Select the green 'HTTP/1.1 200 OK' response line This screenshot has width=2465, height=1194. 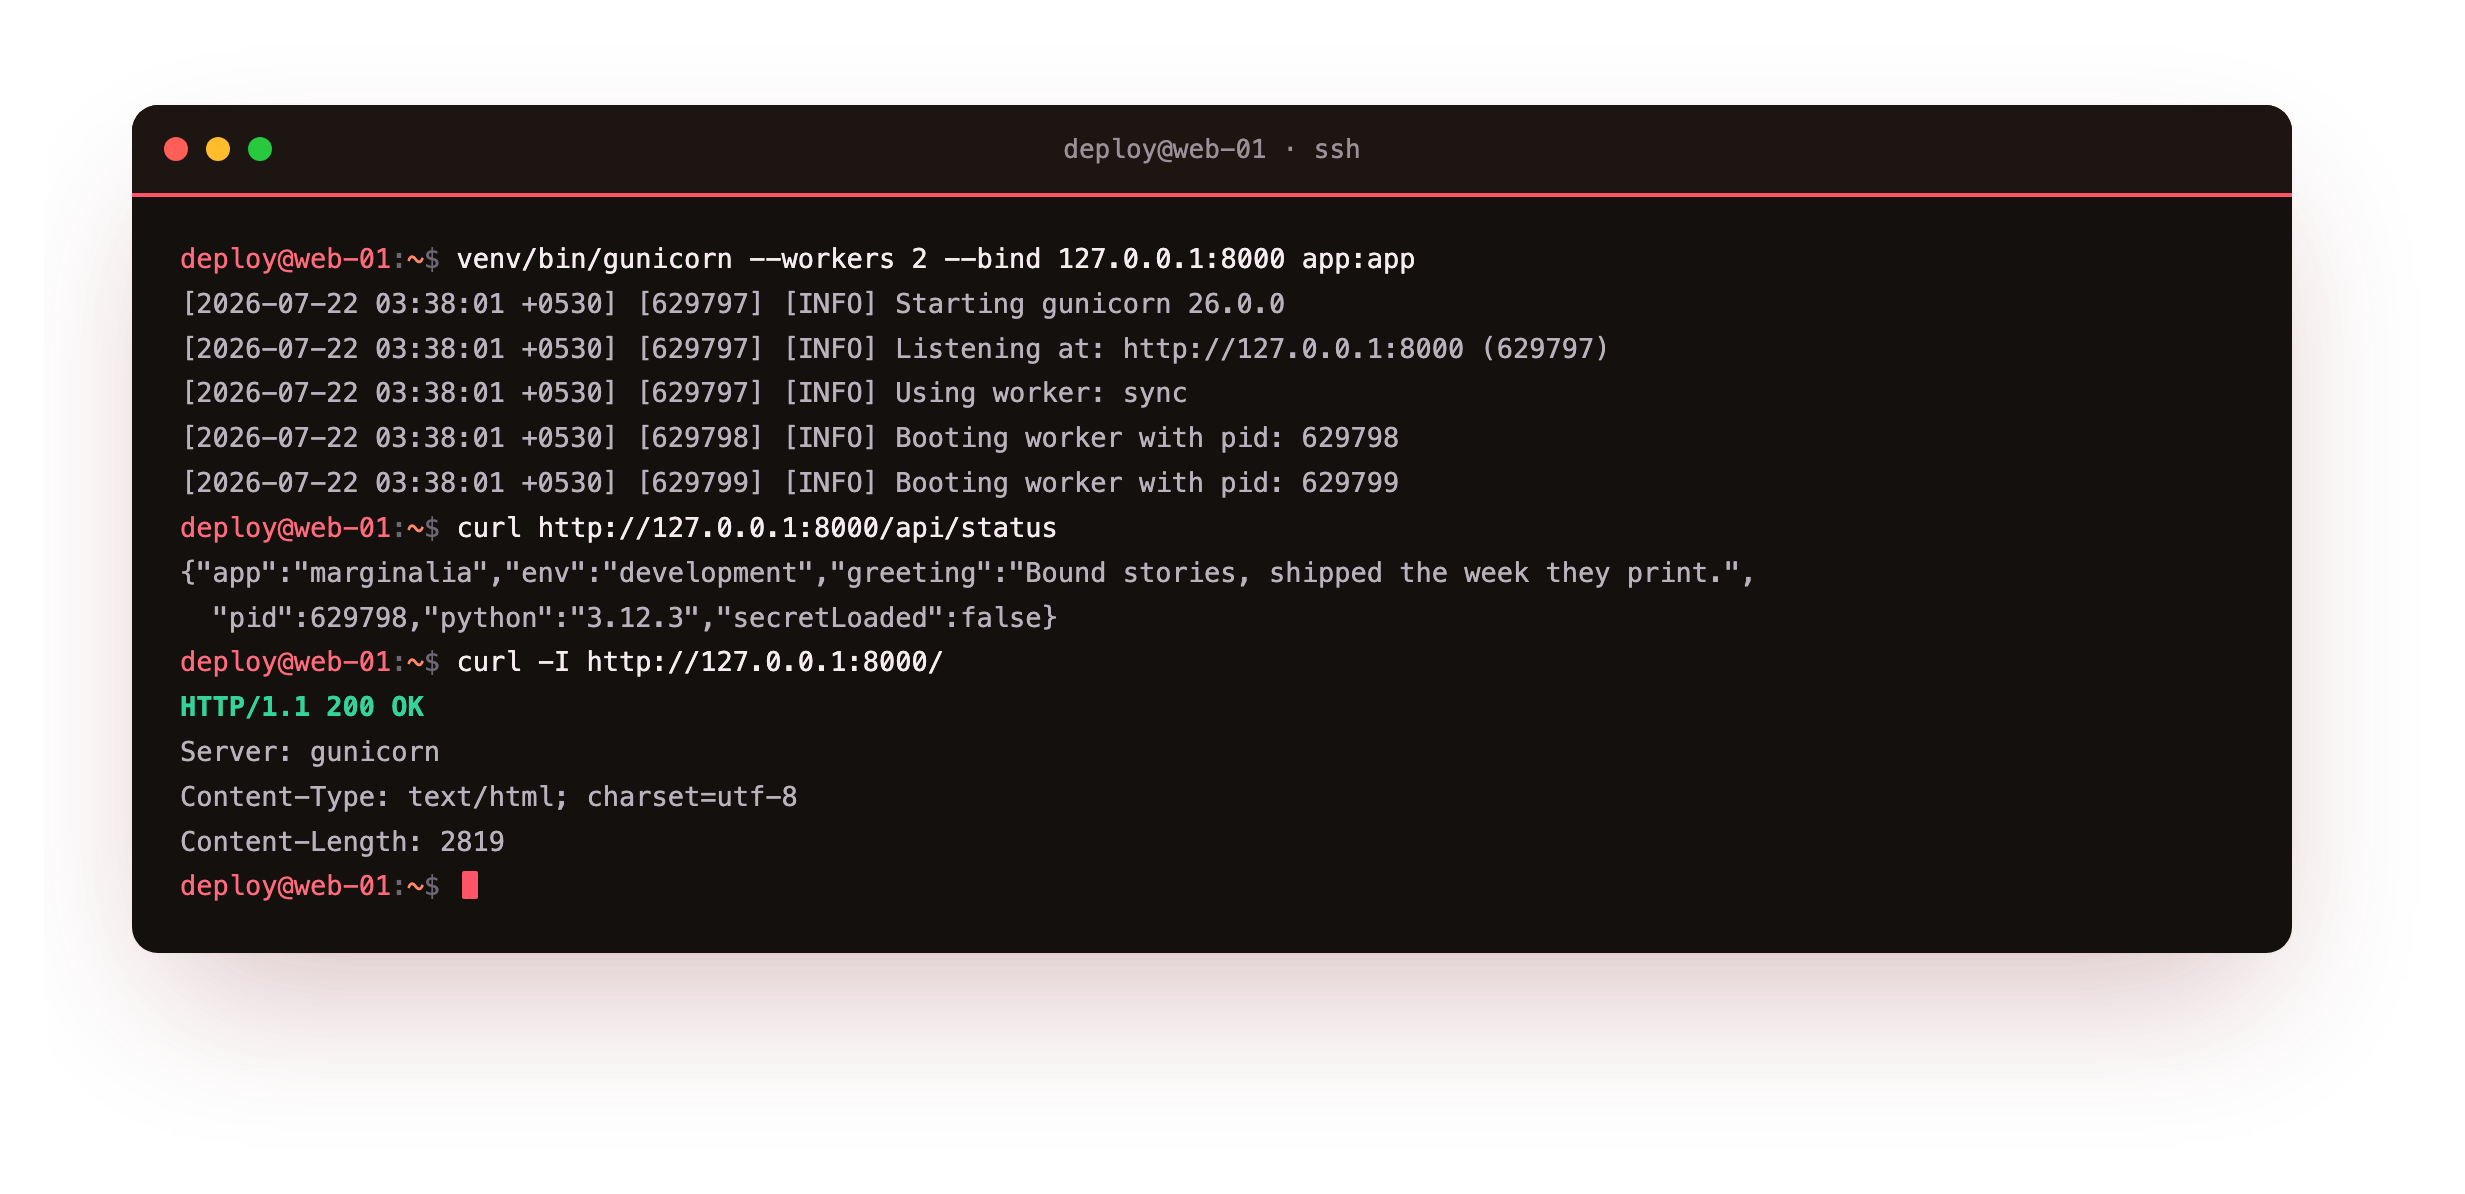pos(302,707)
